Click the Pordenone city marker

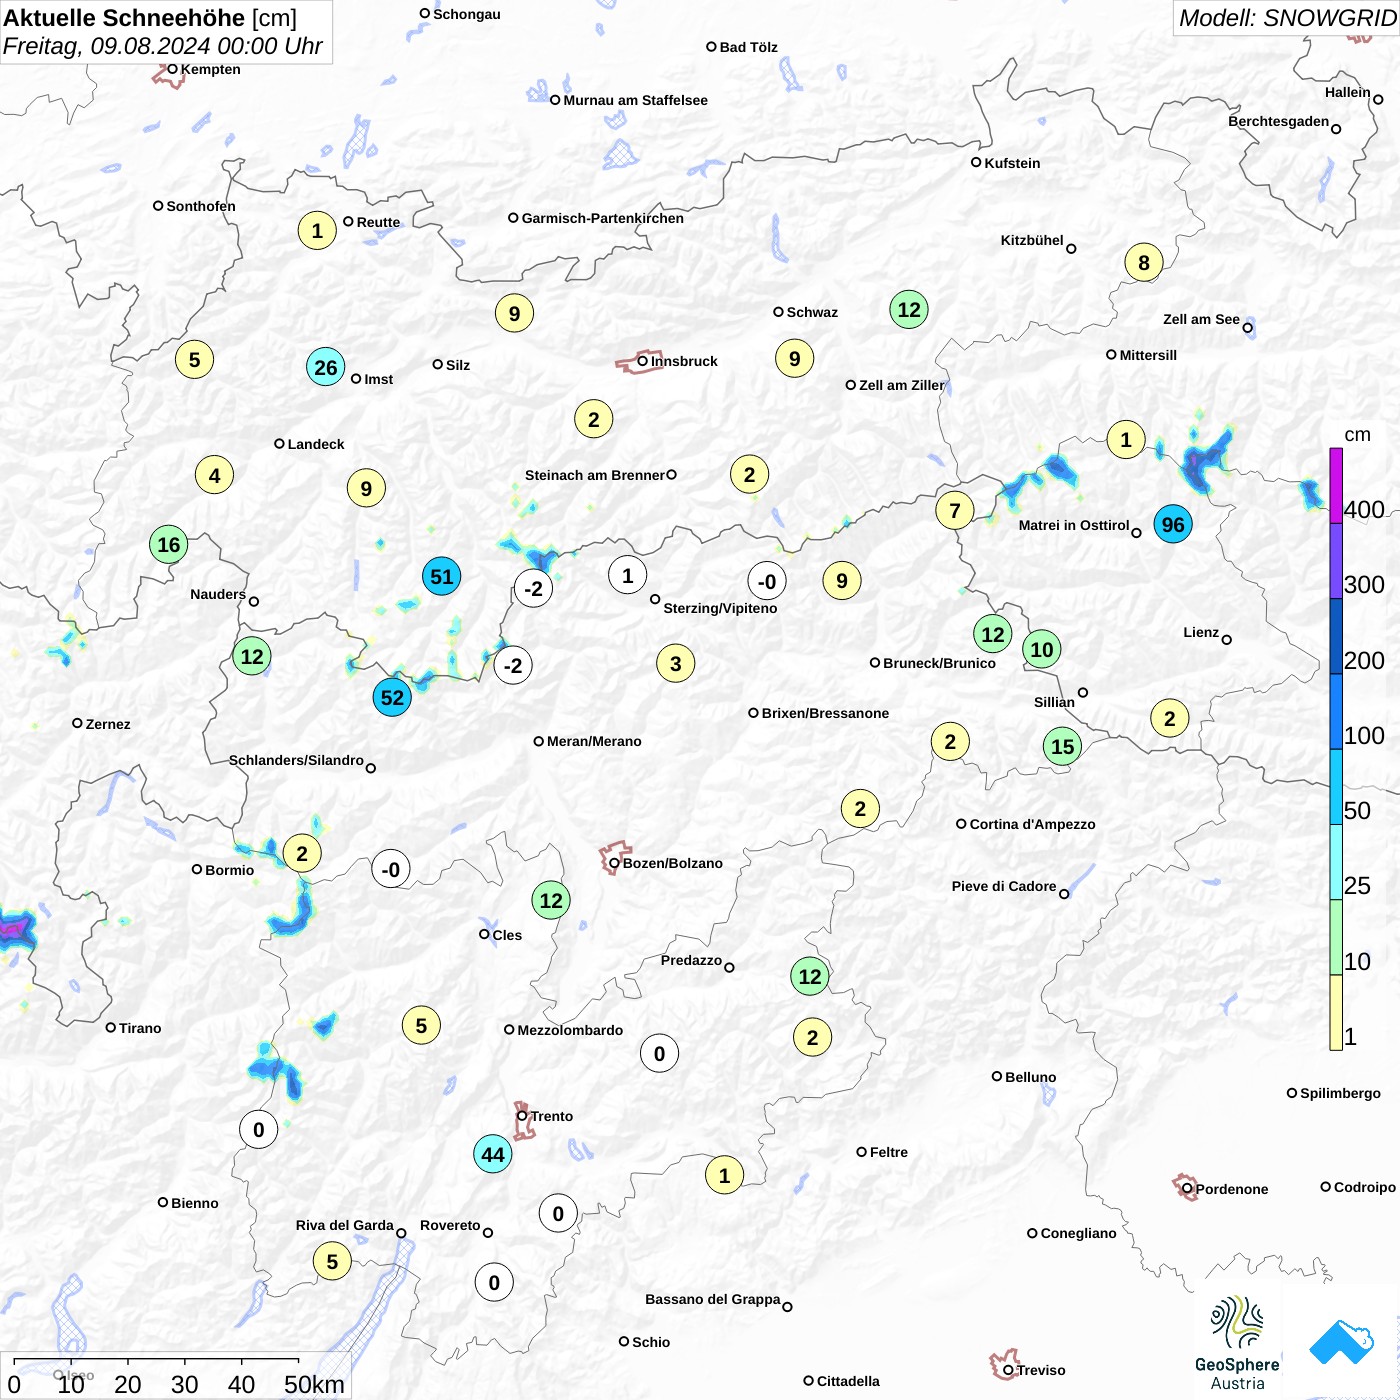1187,1189
